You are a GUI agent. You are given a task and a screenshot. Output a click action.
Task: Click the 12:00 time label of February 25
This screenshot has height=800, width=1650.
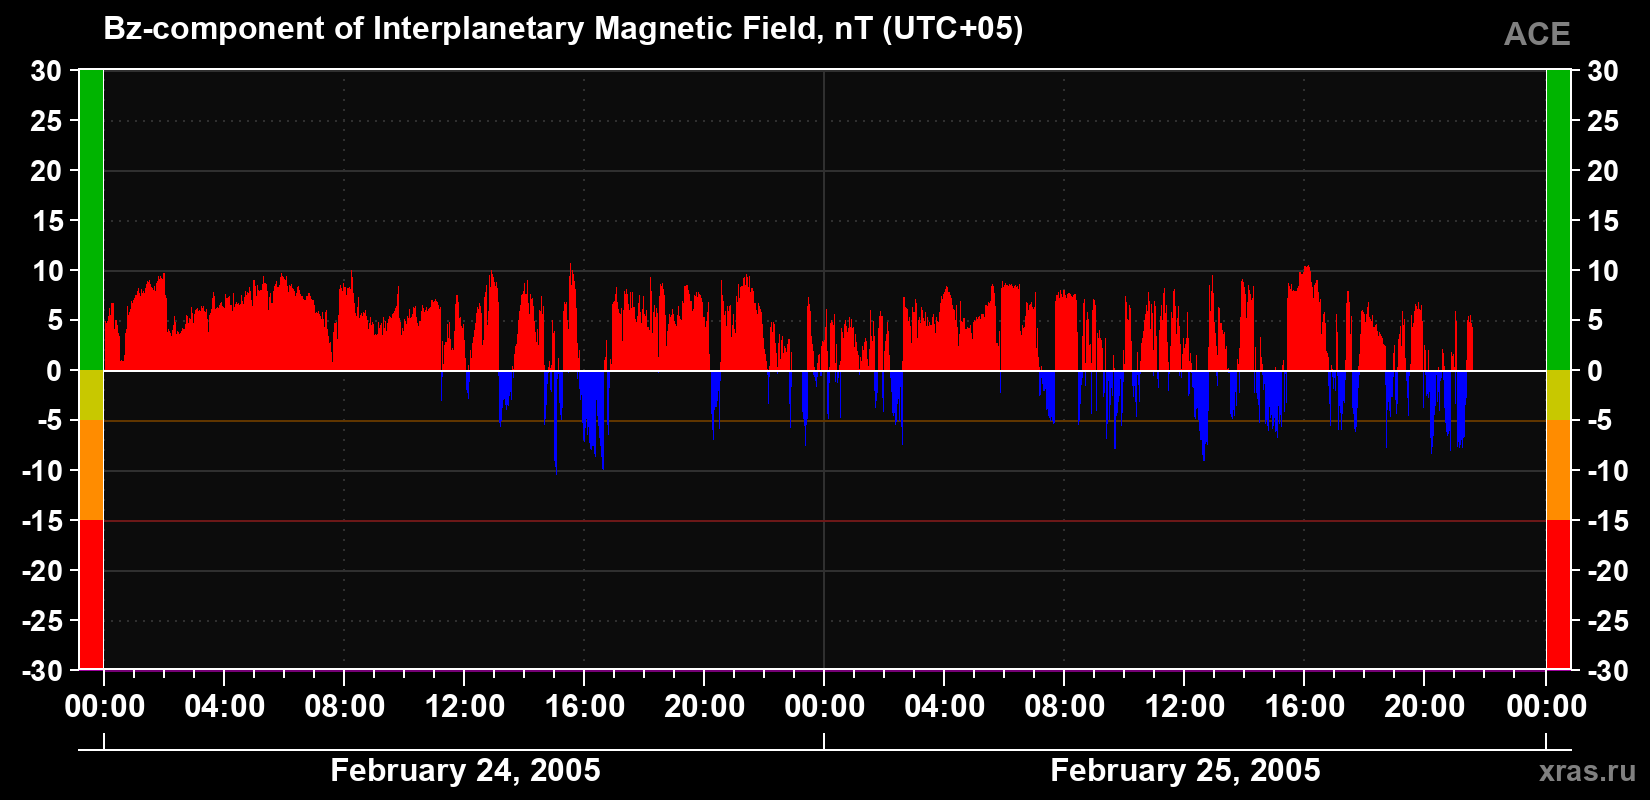pyautogui.click(x=1185, y=706)
